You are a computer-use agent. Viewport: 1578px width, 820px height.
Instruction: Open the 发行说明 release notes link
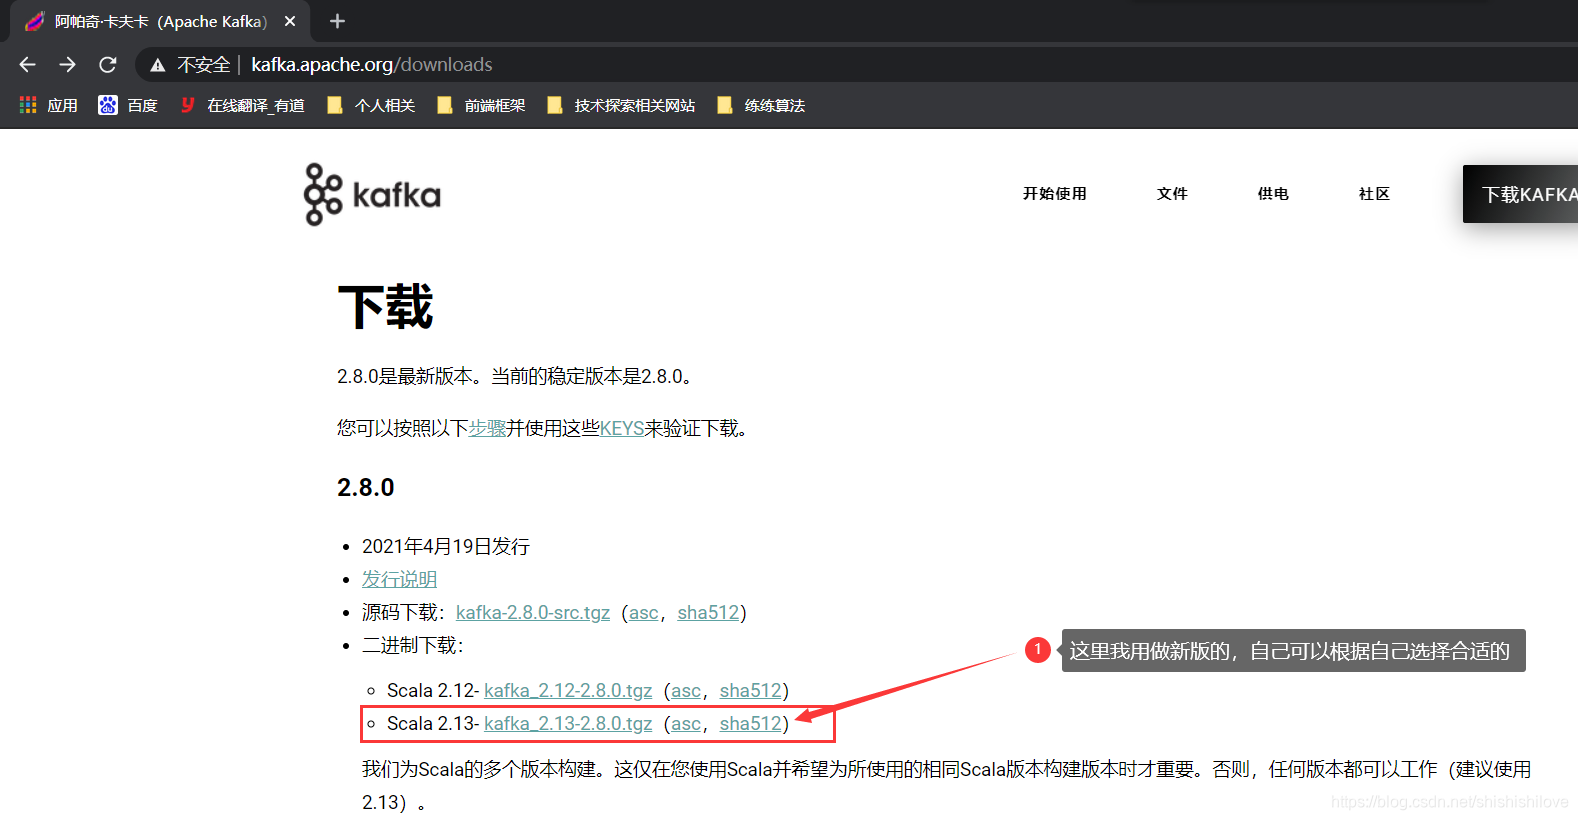coord(399,579)
